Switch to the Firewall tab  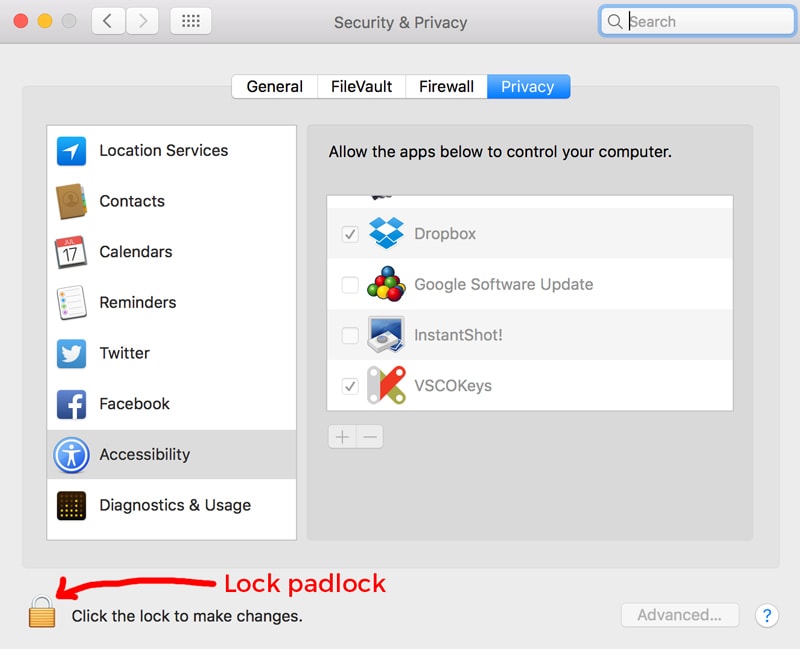pos(447,87)
